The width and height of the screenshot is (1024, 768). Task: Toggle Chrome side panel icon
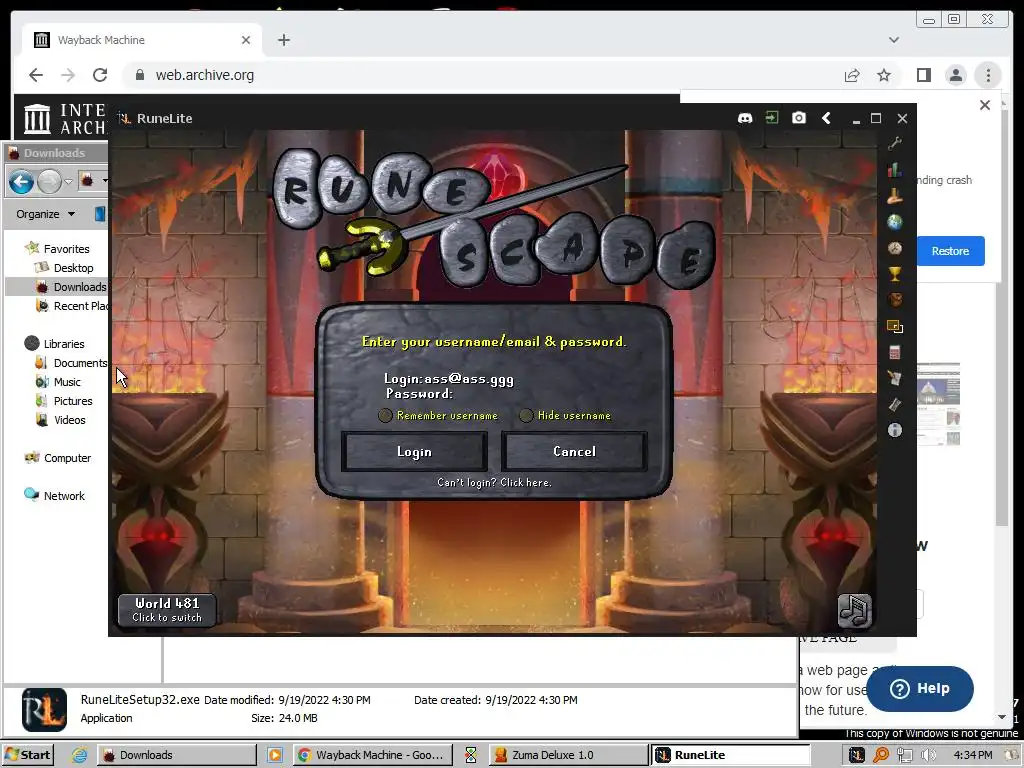[923, 75]
